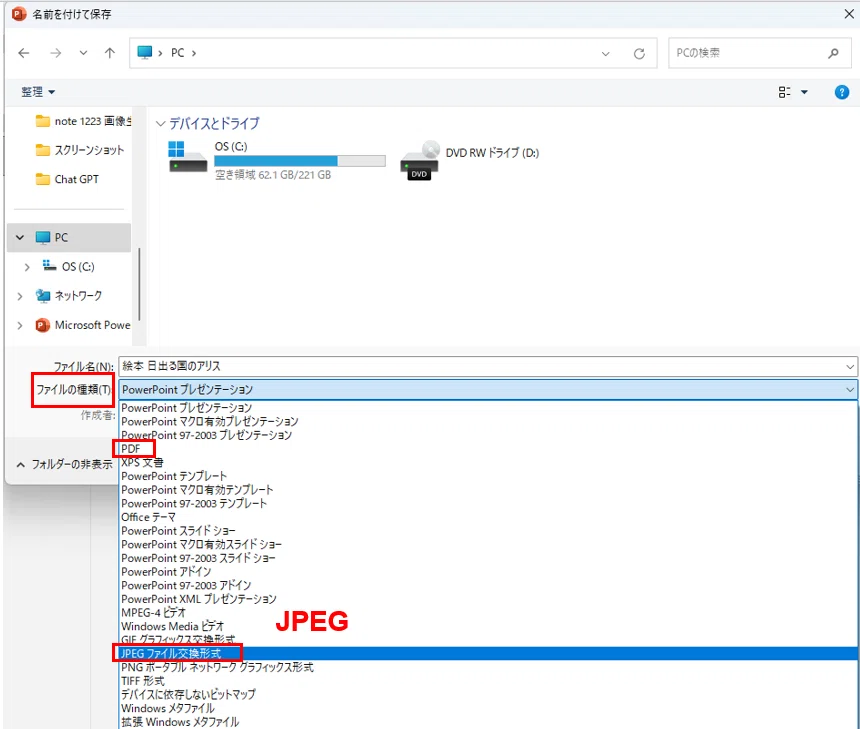Choose PowerPoint スライド ショー format
860x729 pixels.
[x=488, y=531]
